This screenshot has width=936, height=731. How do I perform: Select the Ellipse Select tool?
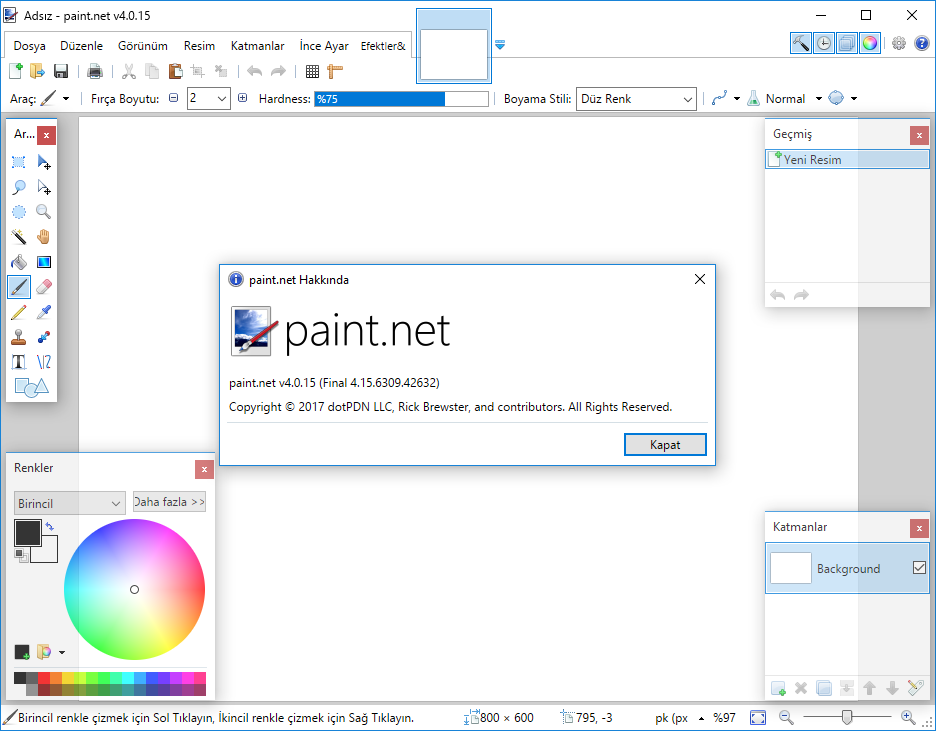19,212
